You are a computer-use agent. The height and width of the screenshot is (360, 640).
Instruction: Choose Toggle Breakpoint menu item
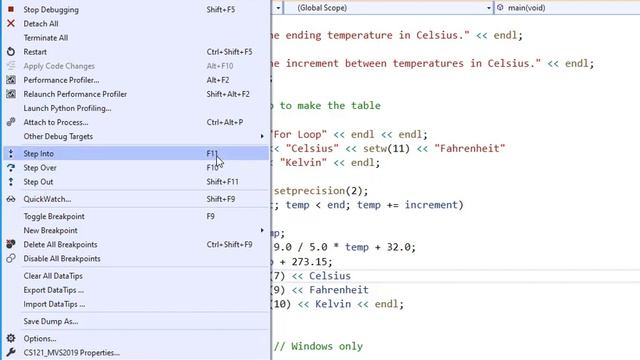136,216
